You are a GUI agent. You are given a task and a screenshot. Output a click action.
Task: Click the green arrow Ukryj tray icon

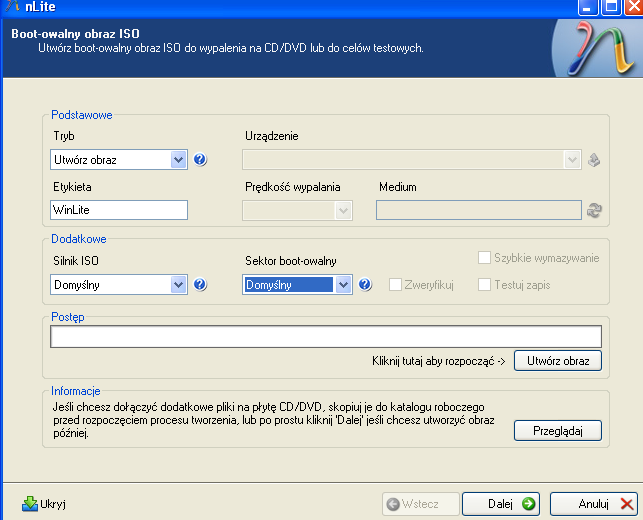30,504
